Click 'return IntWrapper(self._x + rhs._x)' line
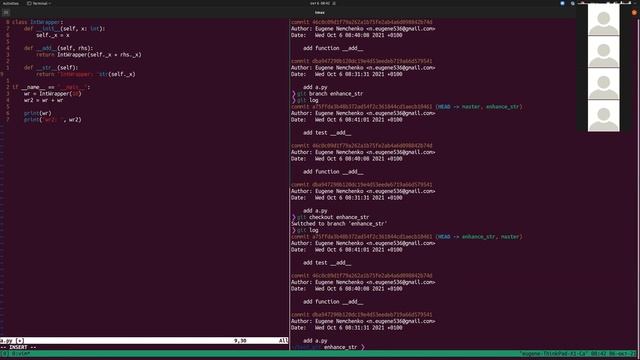Viewport: 640px width, 360px height. 89,55
